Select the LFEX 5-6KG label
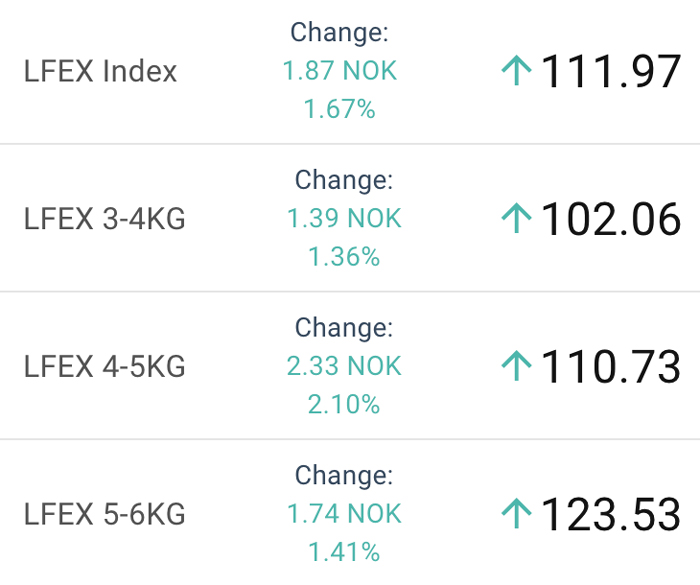Image resolution: width=700 pixels, height=585 pixels. 104,514
